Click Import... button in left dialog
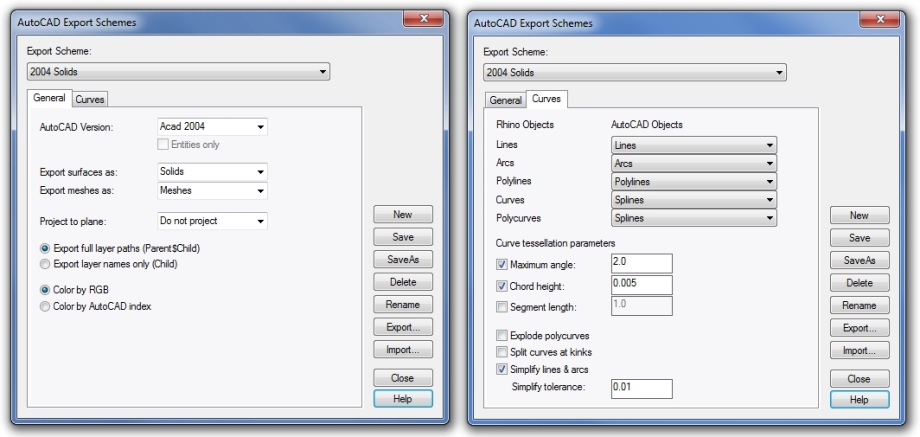This screenshot has height=437, width=920. coord(403,350)
